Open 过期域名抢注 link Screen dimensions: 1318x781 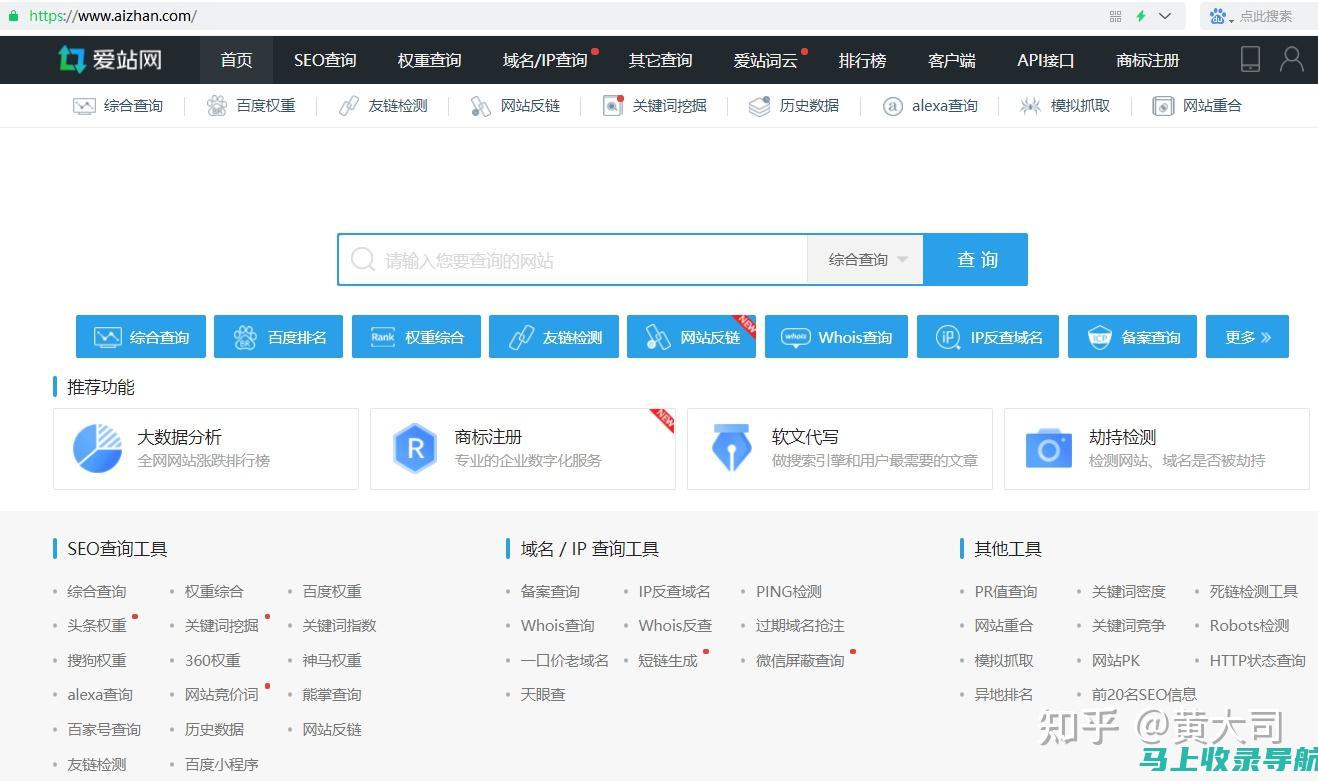tap(800, 626)
